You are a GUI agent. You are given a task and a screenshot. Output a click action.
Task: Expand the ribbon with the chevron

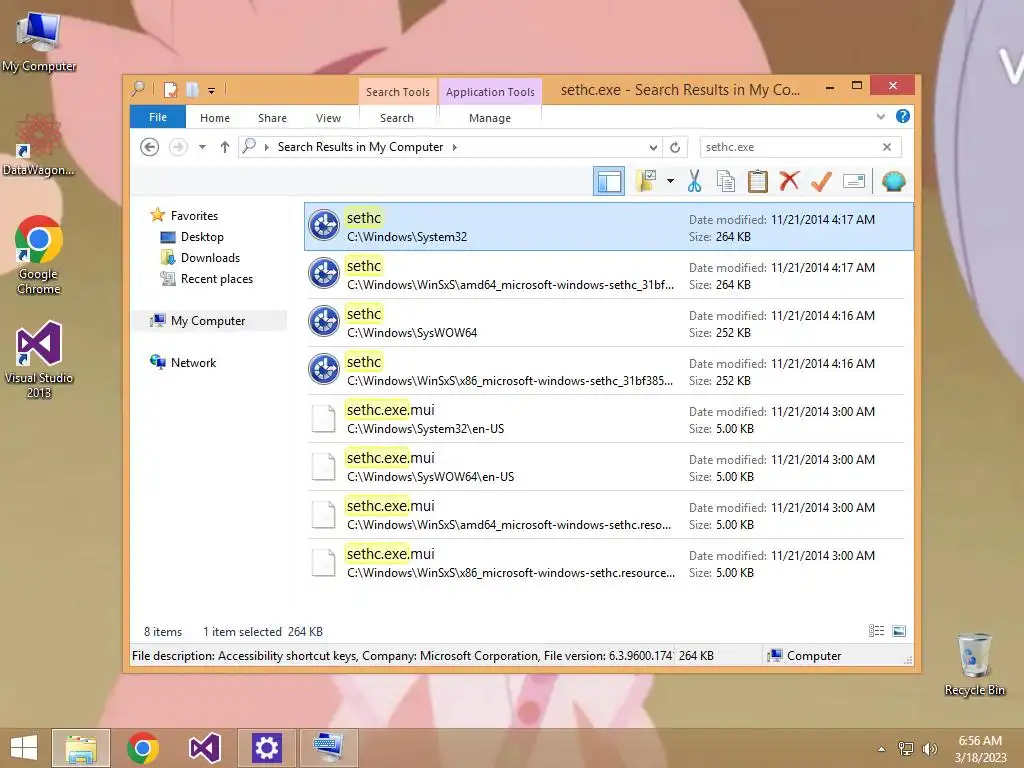pos(881,117)
